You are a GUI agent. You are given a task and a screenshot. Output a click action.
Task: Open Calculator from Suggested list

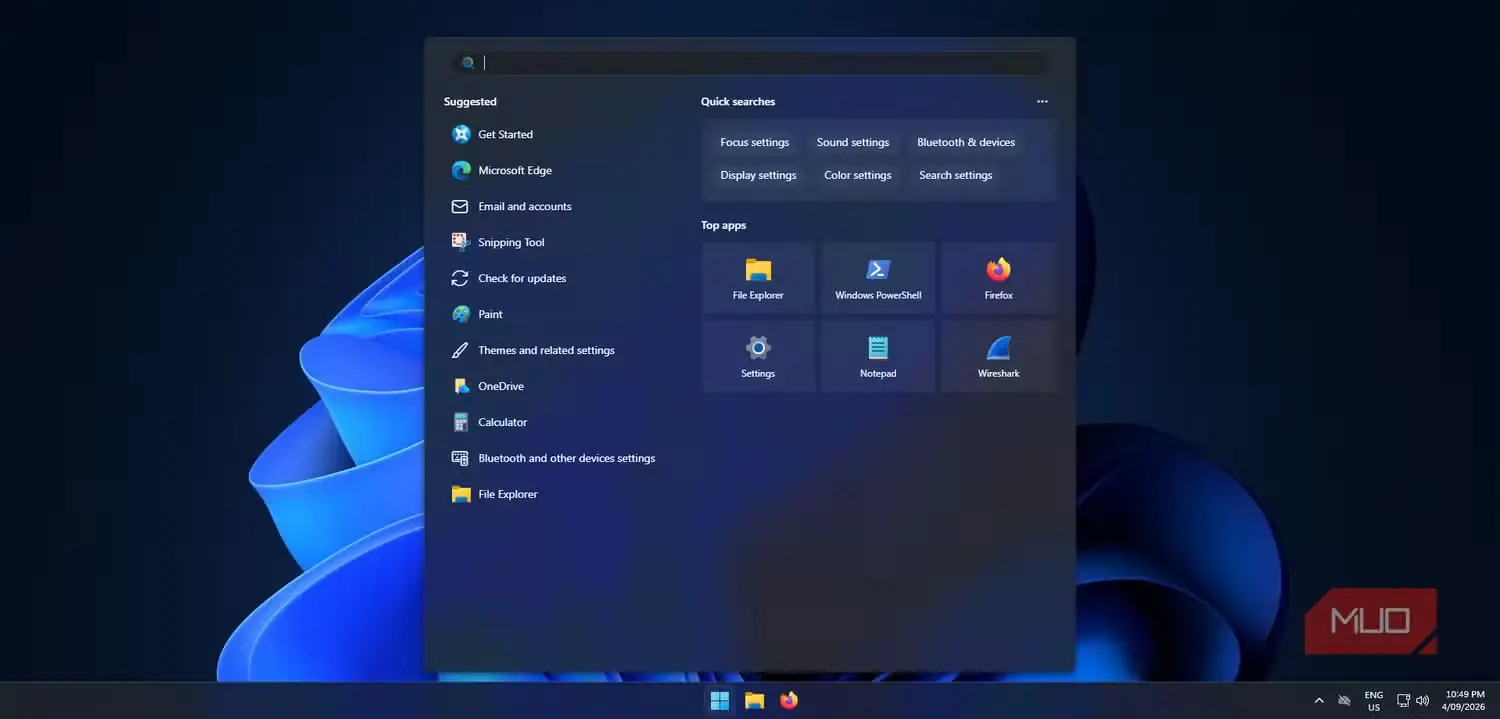tap(489, 422)
